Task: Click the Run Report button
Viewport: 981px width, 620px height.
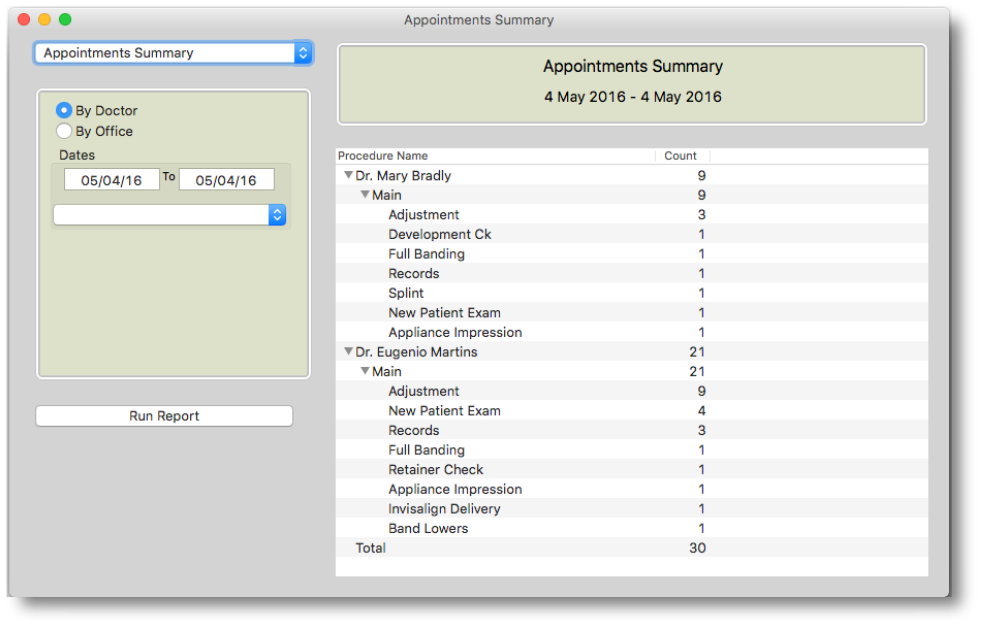Action: (x=164, y=416)
